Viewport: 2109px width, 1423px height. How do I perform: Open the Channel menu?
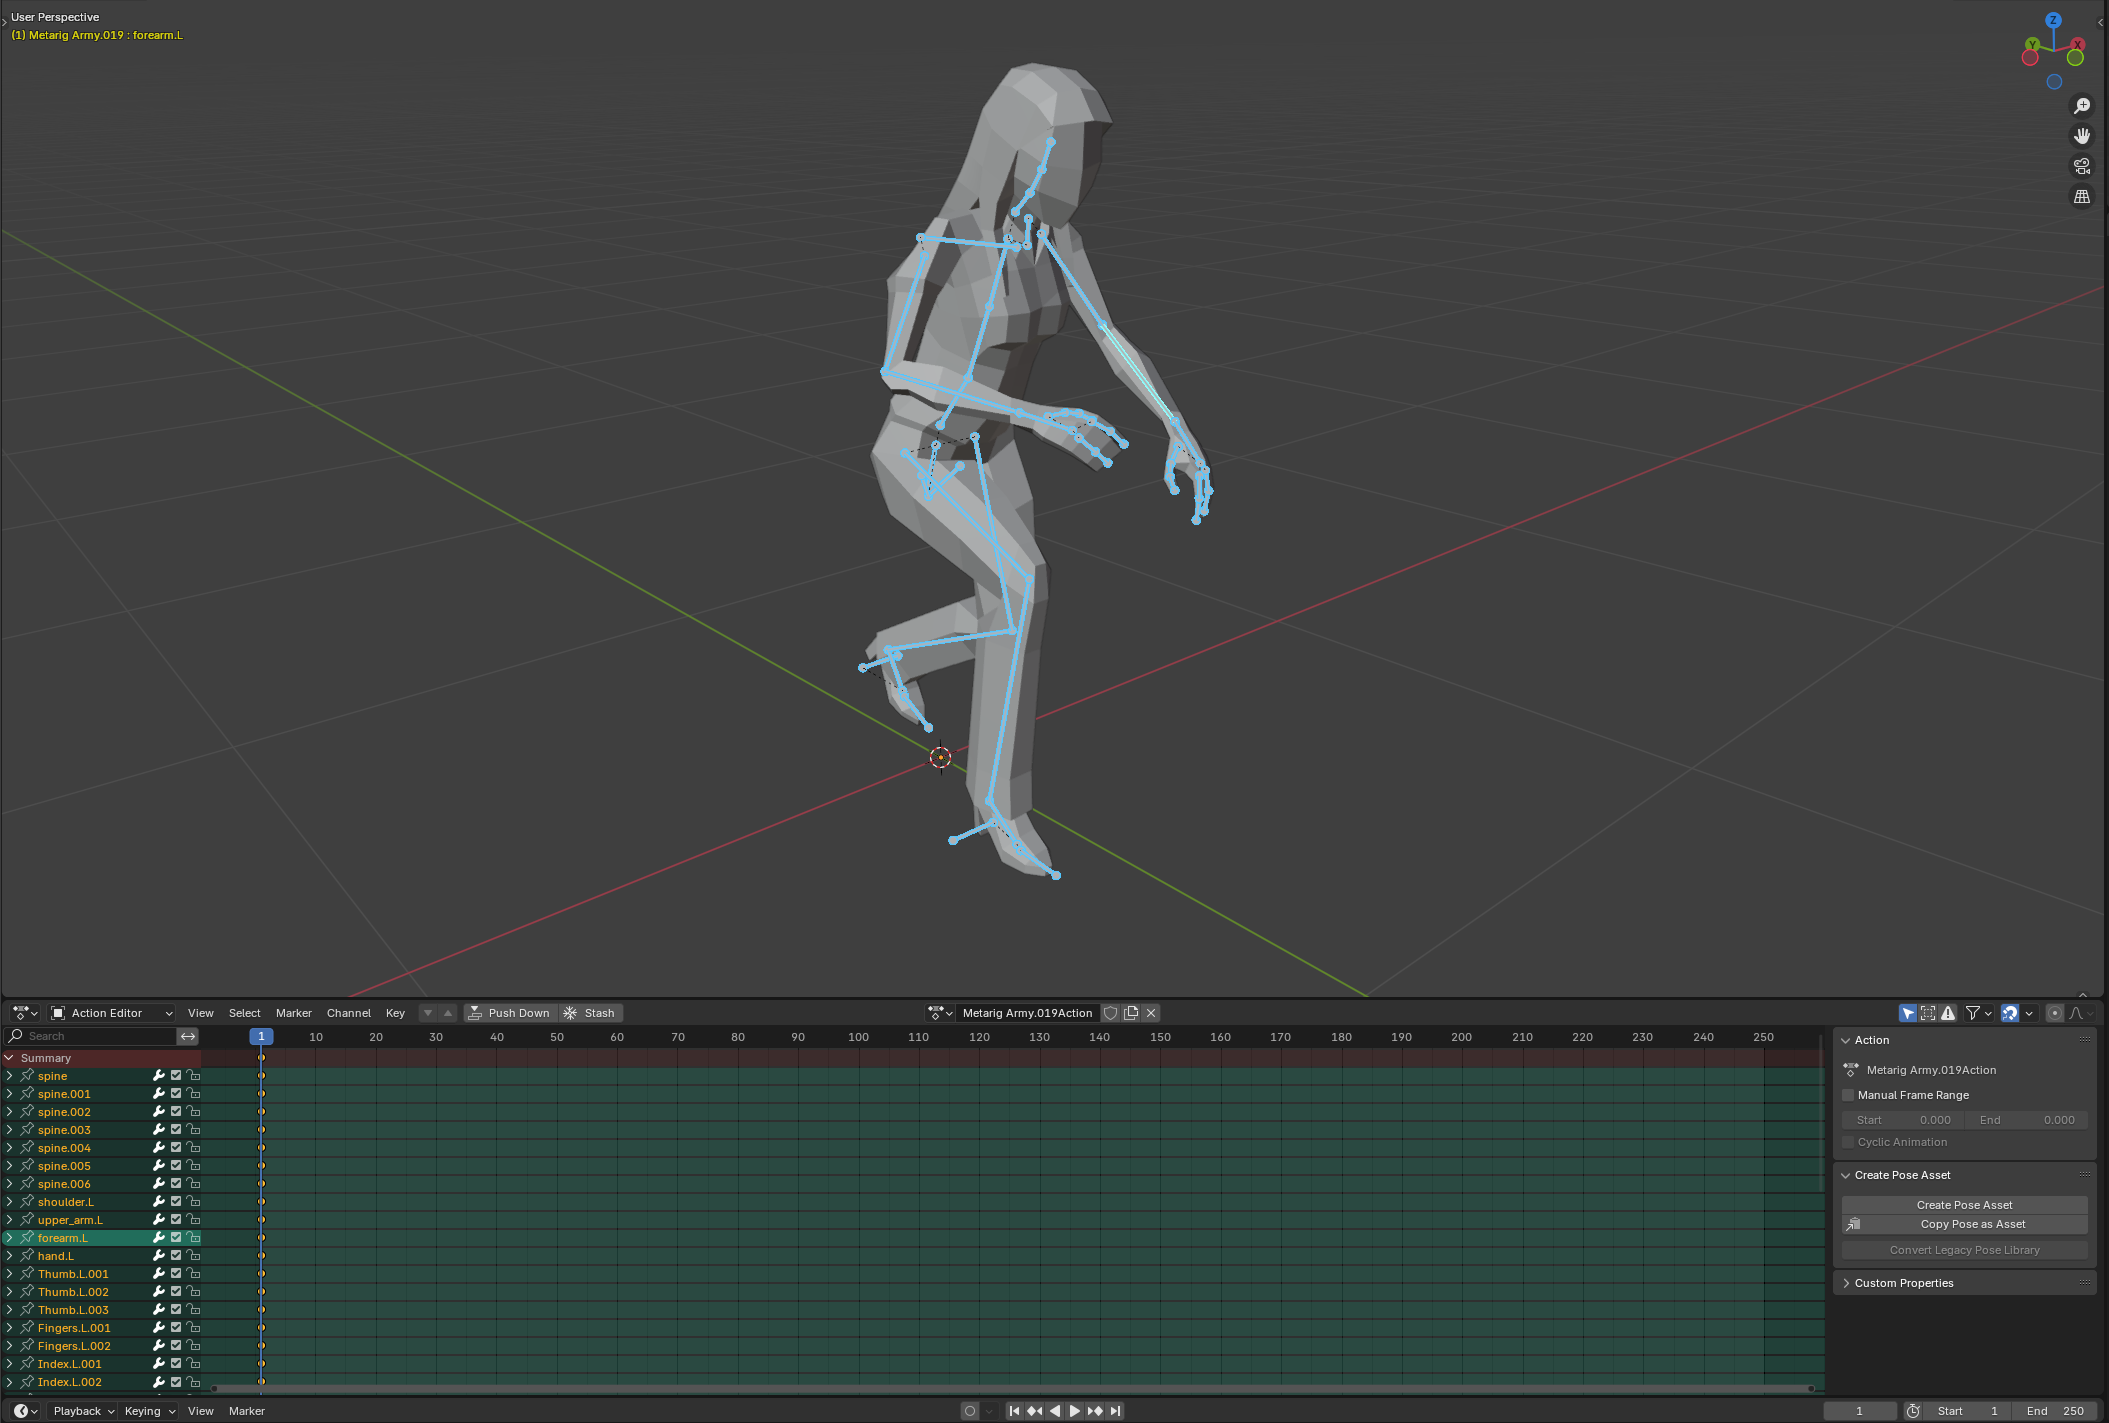tap(348, 1013)
